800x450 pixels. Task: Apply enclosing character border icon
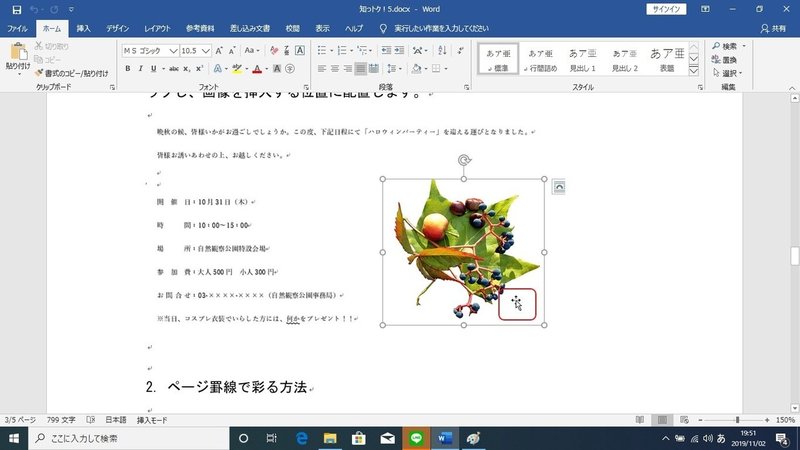[x=300, y=51]
